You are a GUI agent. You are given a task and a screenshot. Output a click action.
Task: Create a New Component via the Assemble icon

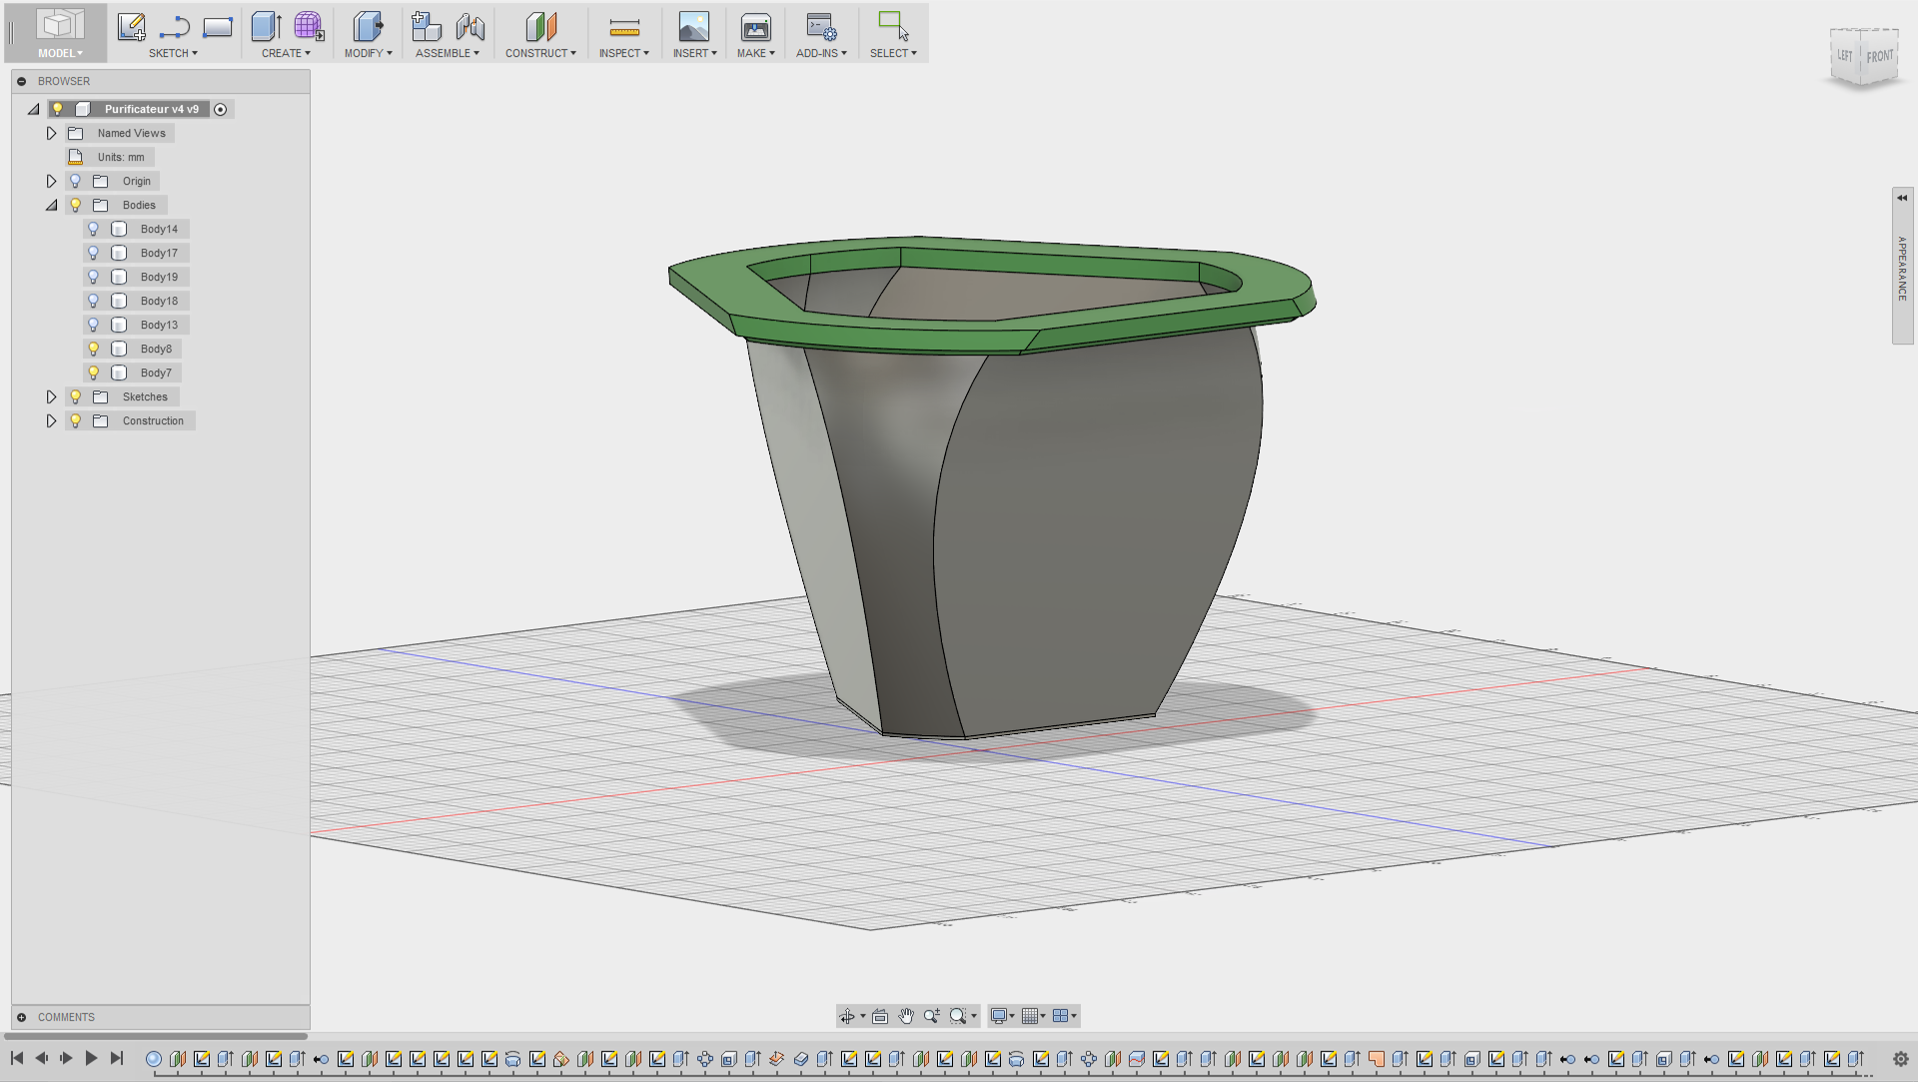[425, 26]
